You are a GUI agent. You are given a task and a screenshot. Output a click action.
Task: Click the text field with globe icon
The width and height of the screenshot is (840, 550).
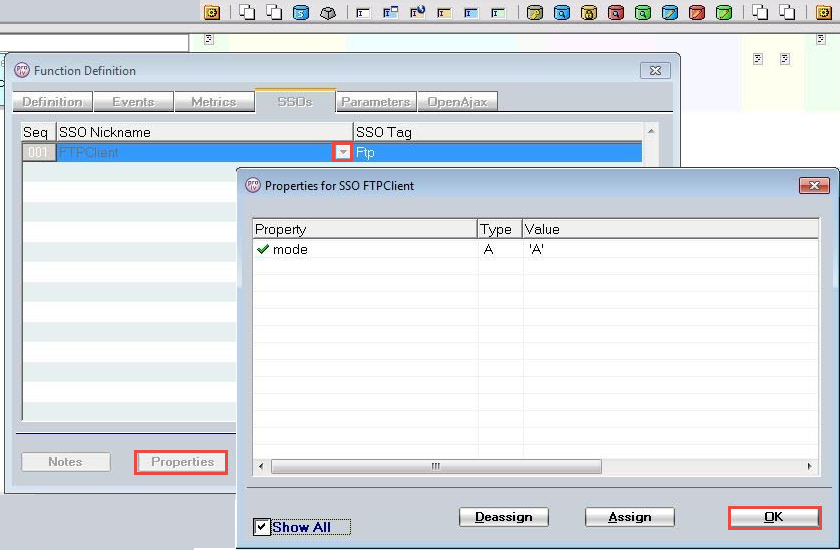point(417,12)
